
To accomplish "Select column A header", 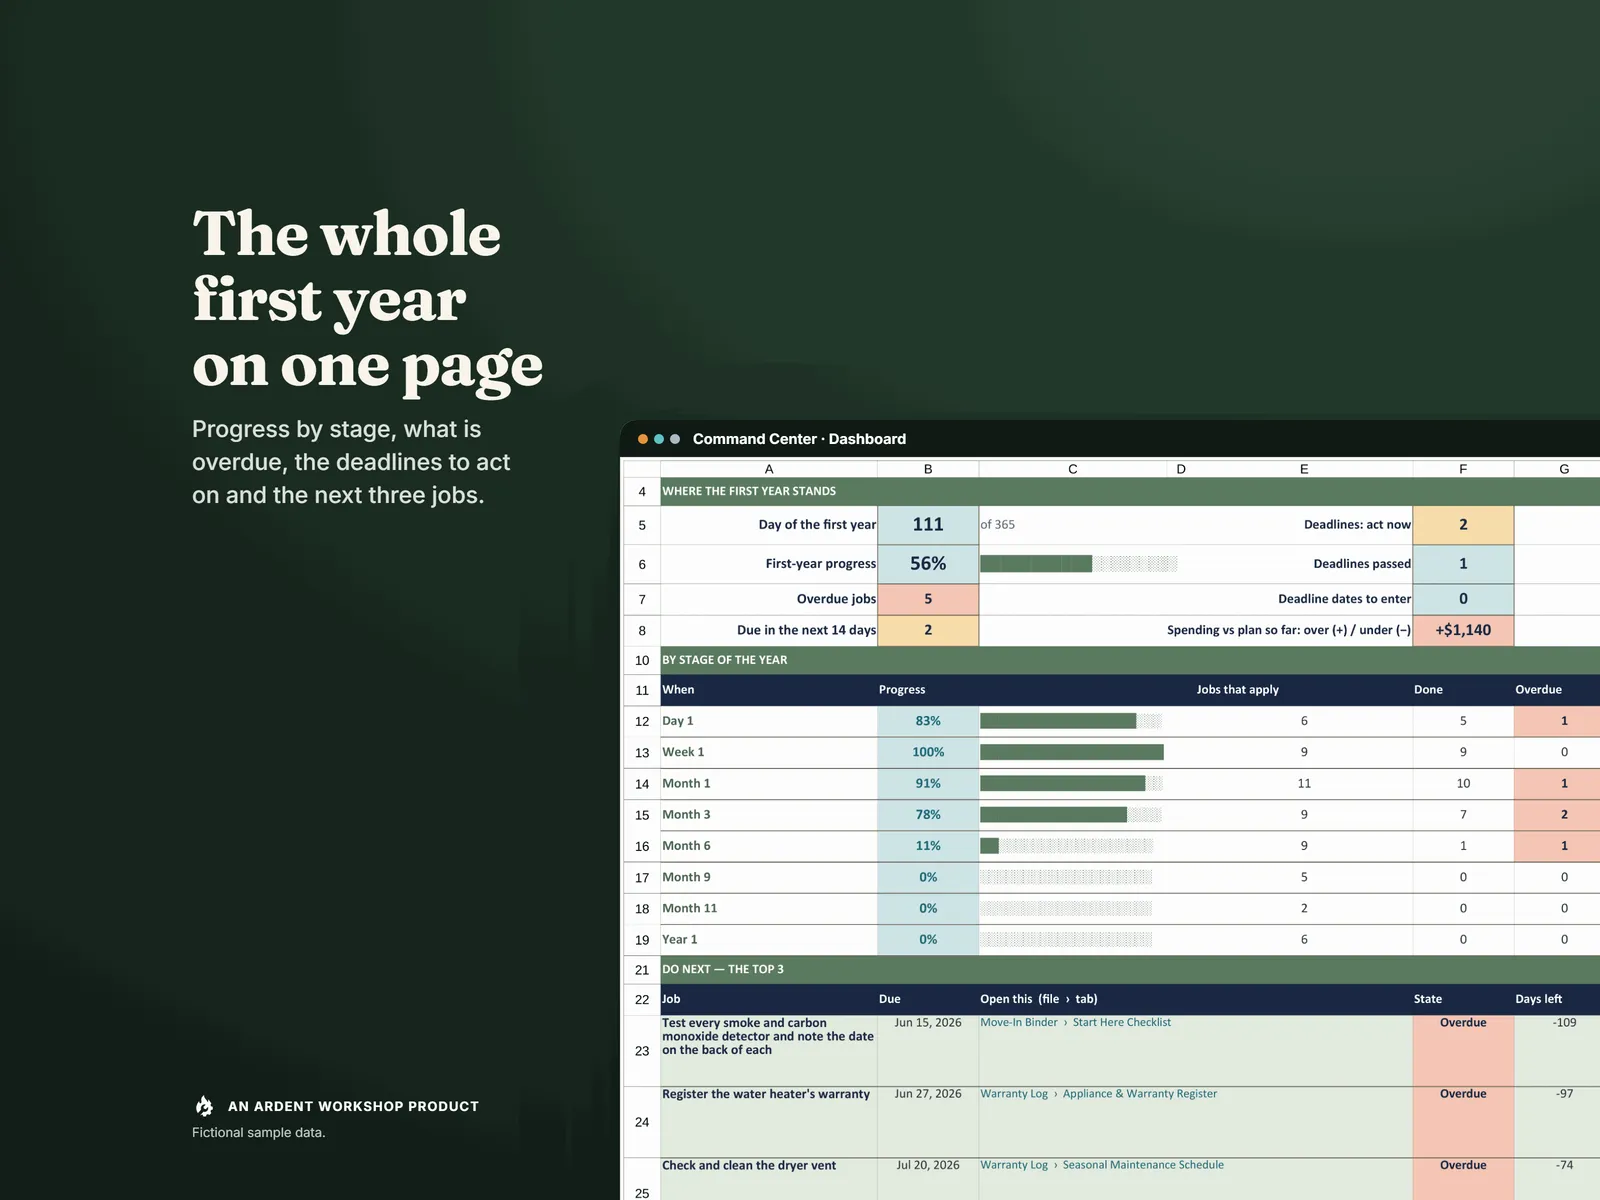I will [769, 469].
